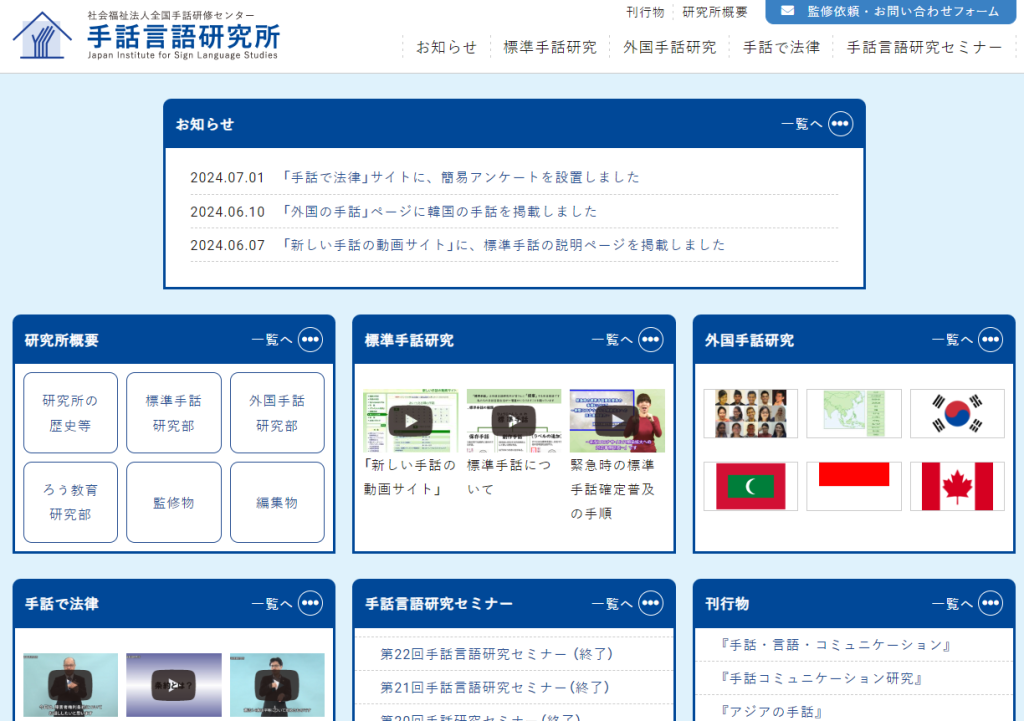Open the 外国手話研究 menu in the top navigation
Viewport: 1024px width, 721px height.
[669, 47]
